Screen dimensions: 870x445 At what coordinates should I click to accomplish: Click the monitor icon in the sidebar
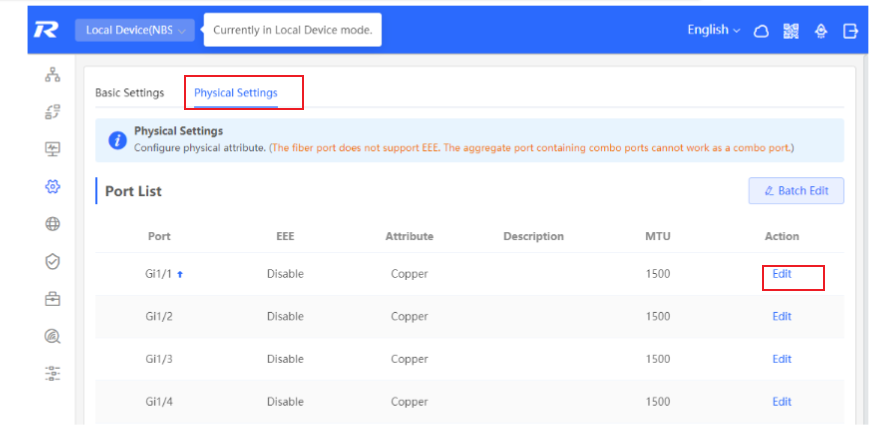click(52, 149)
